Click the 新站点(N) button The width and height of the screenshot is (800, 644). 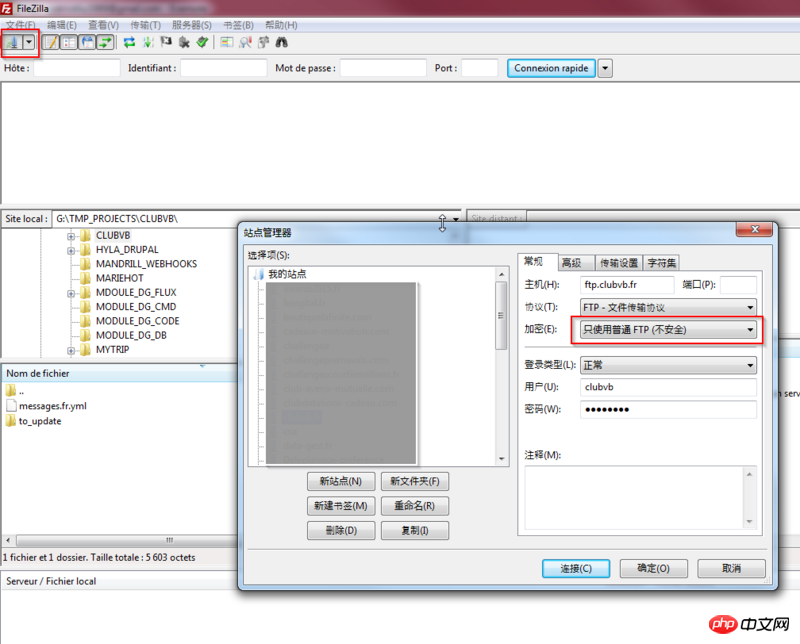[341, 481]
